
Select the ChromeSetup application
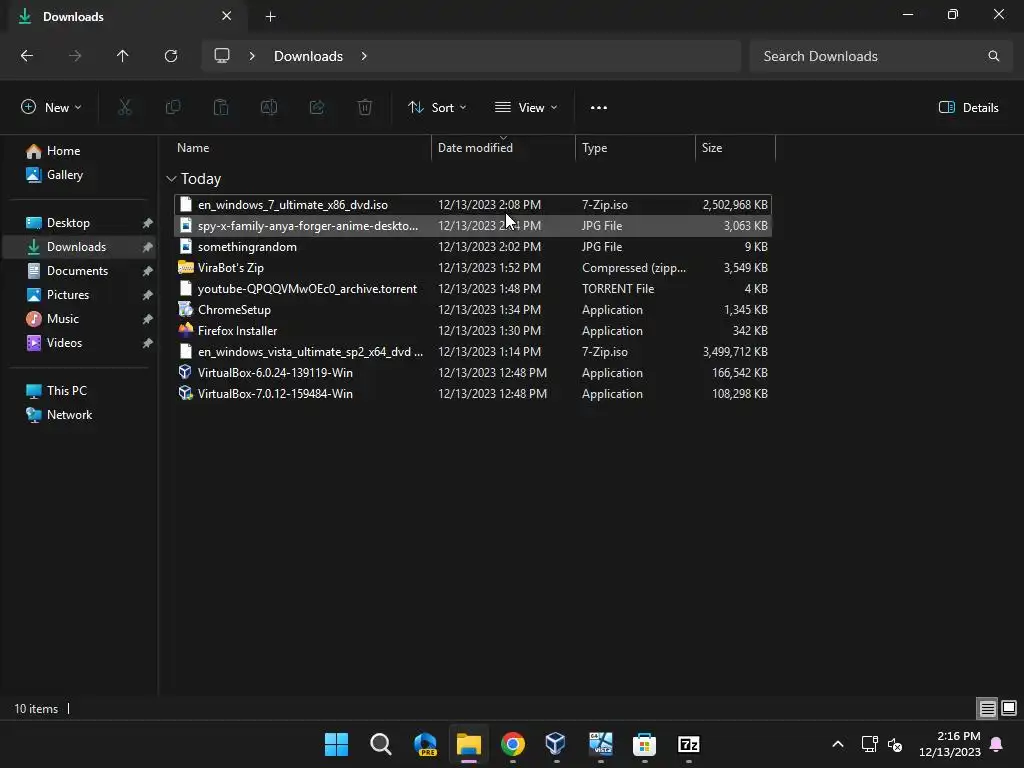click(473, 310)
